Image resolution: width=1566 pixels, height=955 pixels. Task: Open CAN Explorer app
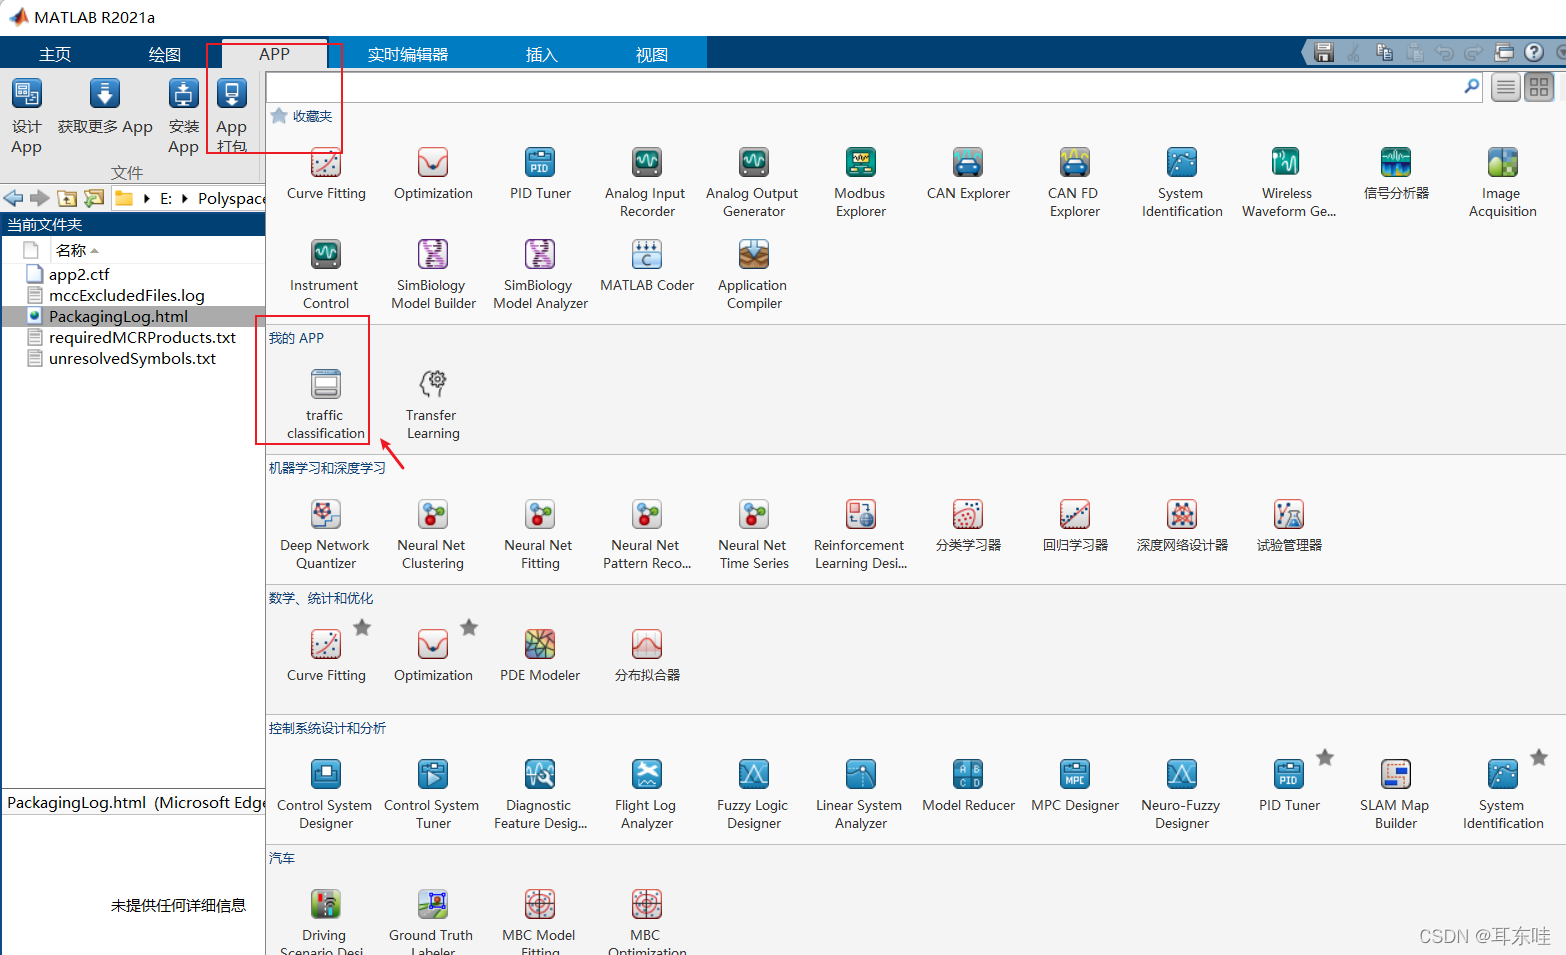pyautogui.click(x=968, y=174)
